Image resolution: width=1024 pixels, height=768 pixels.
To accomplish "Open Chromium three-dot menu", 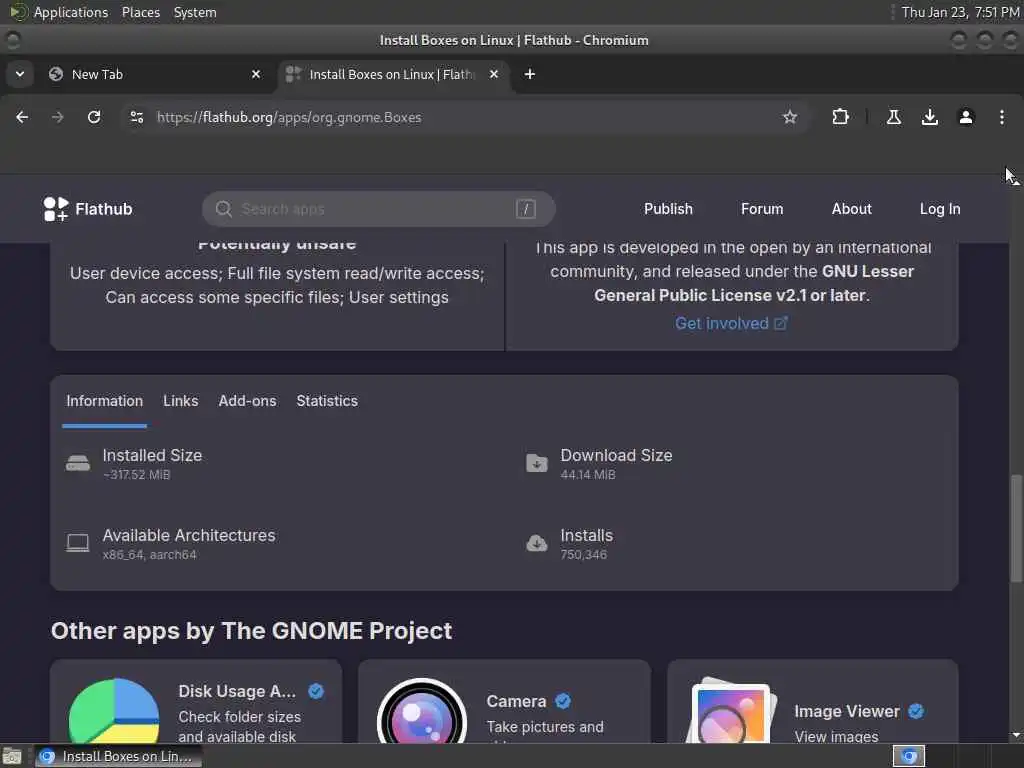I will click(1002, 117).
